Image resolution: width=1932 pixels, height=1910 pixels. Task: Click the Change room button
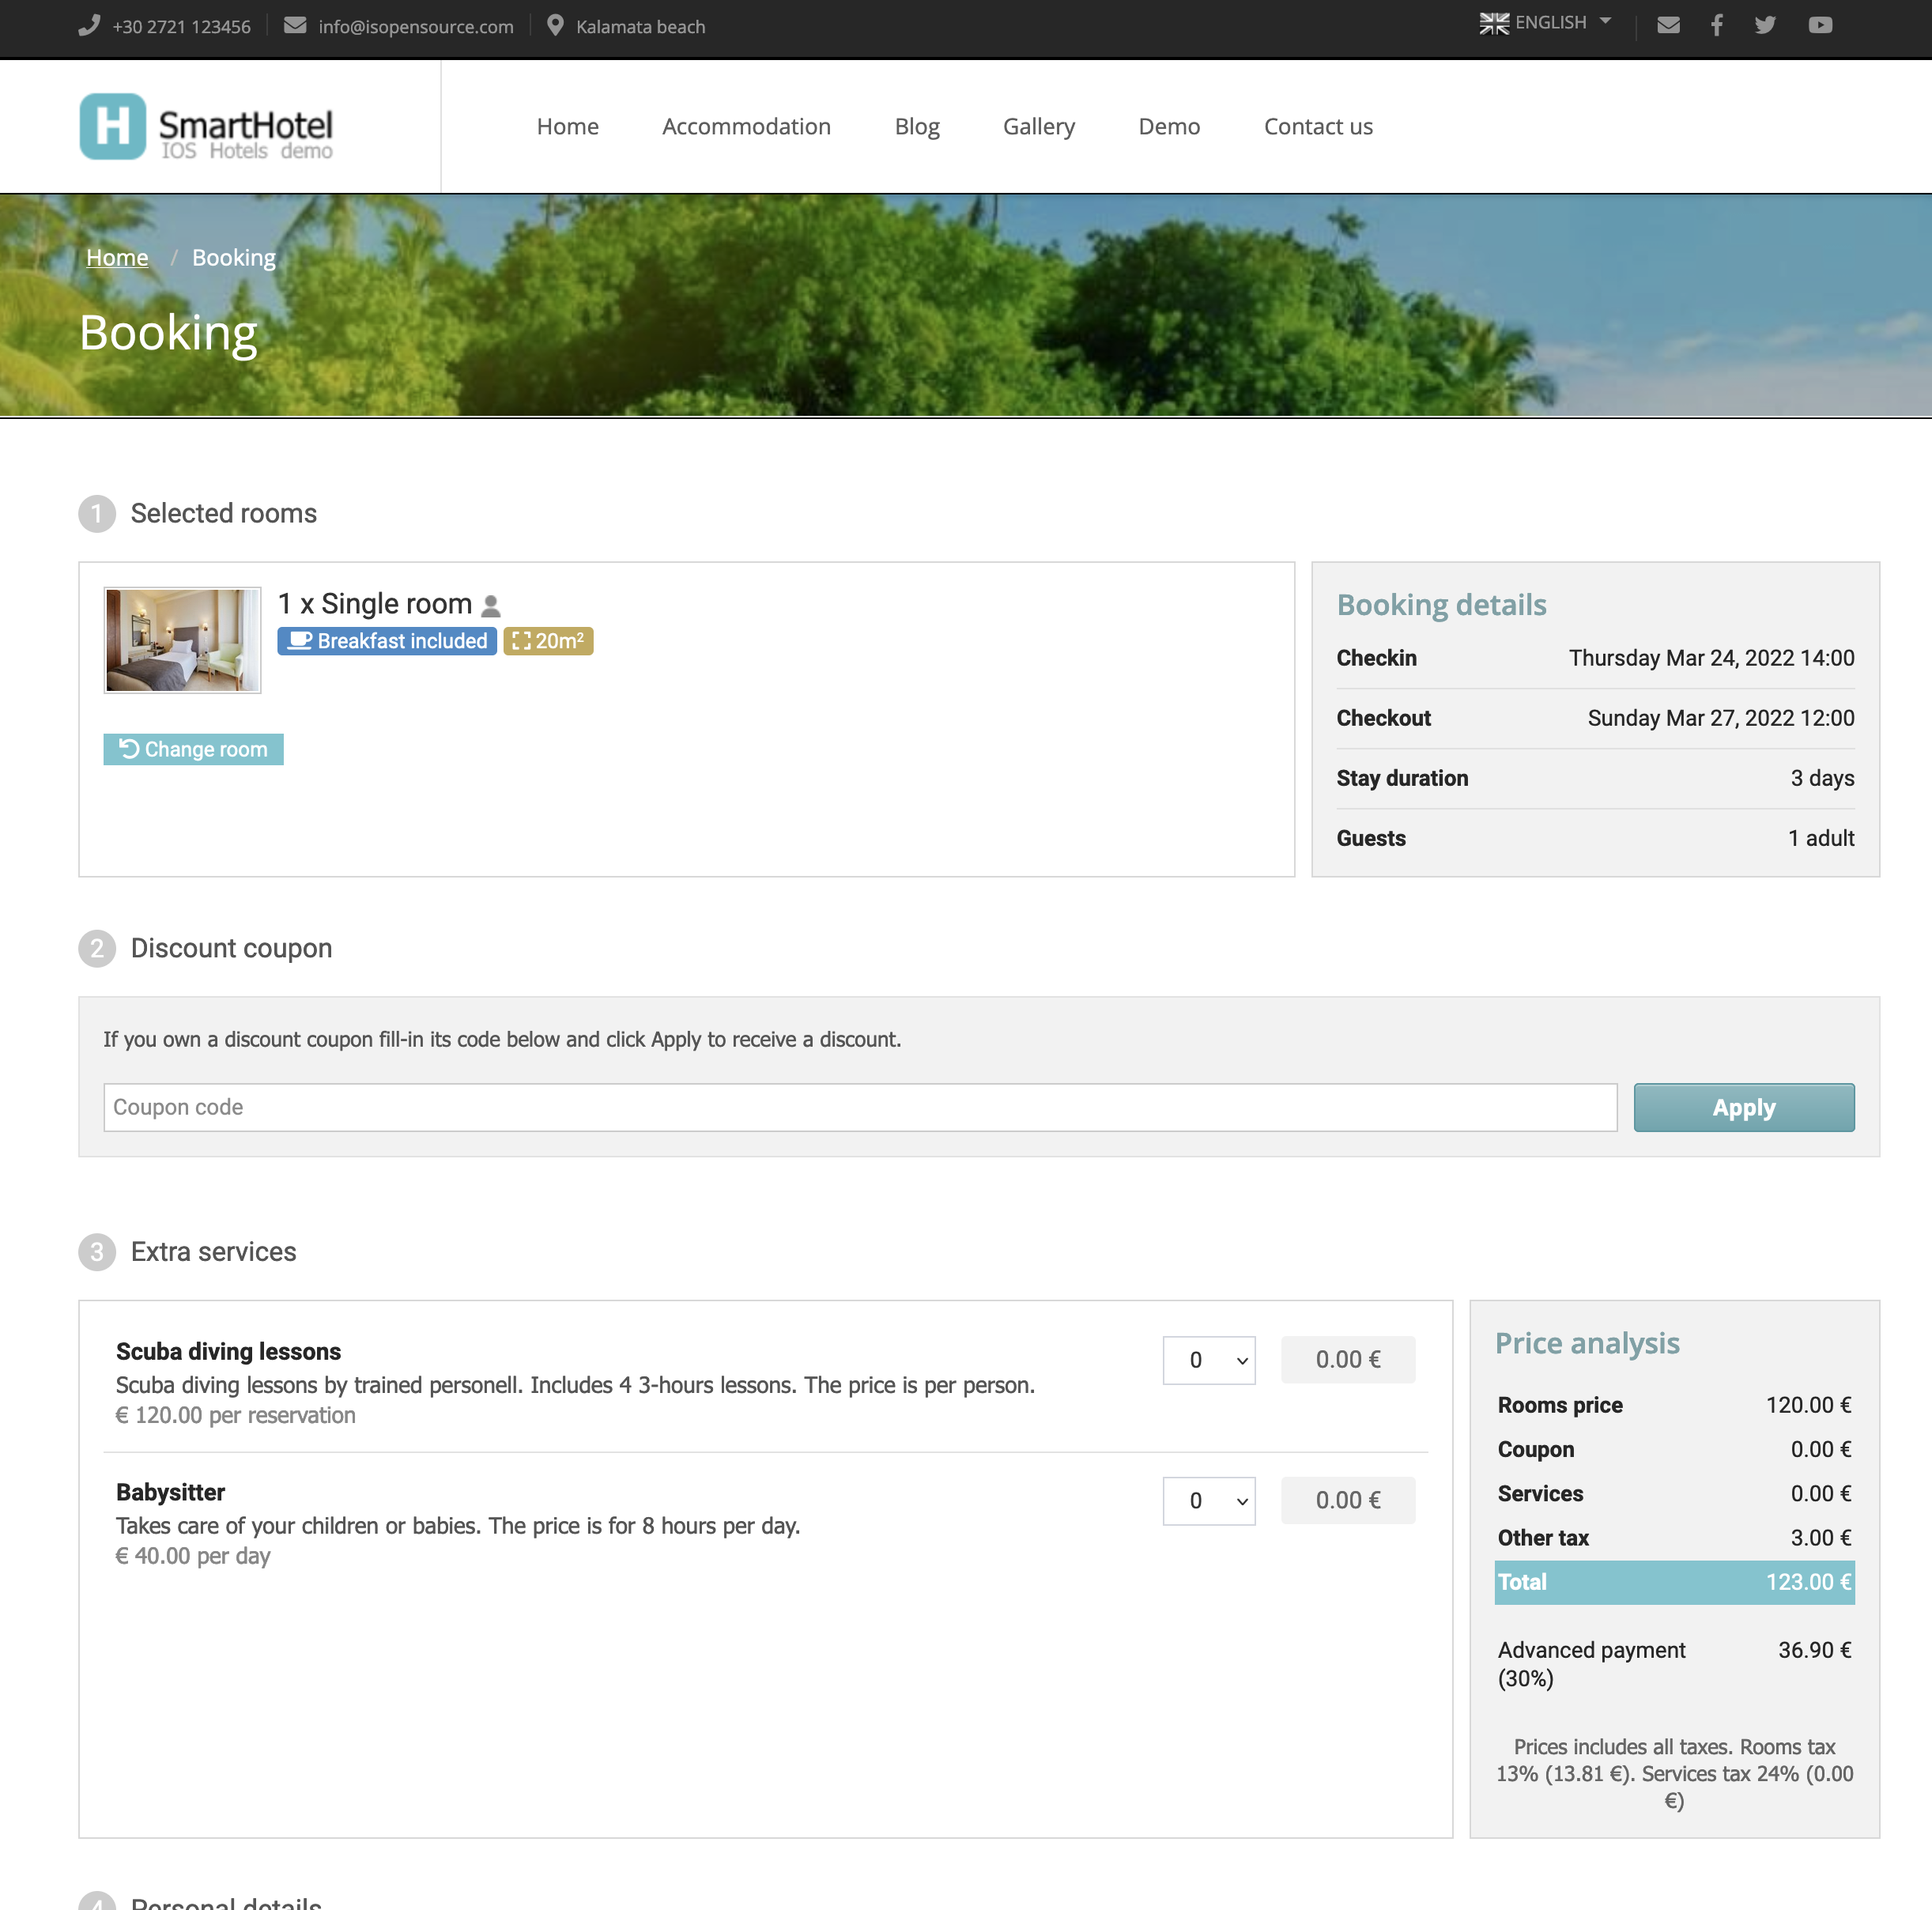click(193, 749)
